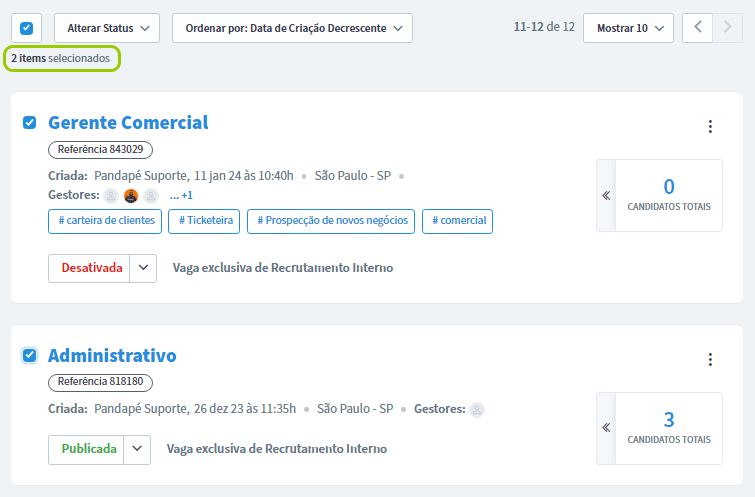Screen dimensions: 755x497
Task: Uncheck the Gerente Comercial job checkbox
Action: coord(29,123)
